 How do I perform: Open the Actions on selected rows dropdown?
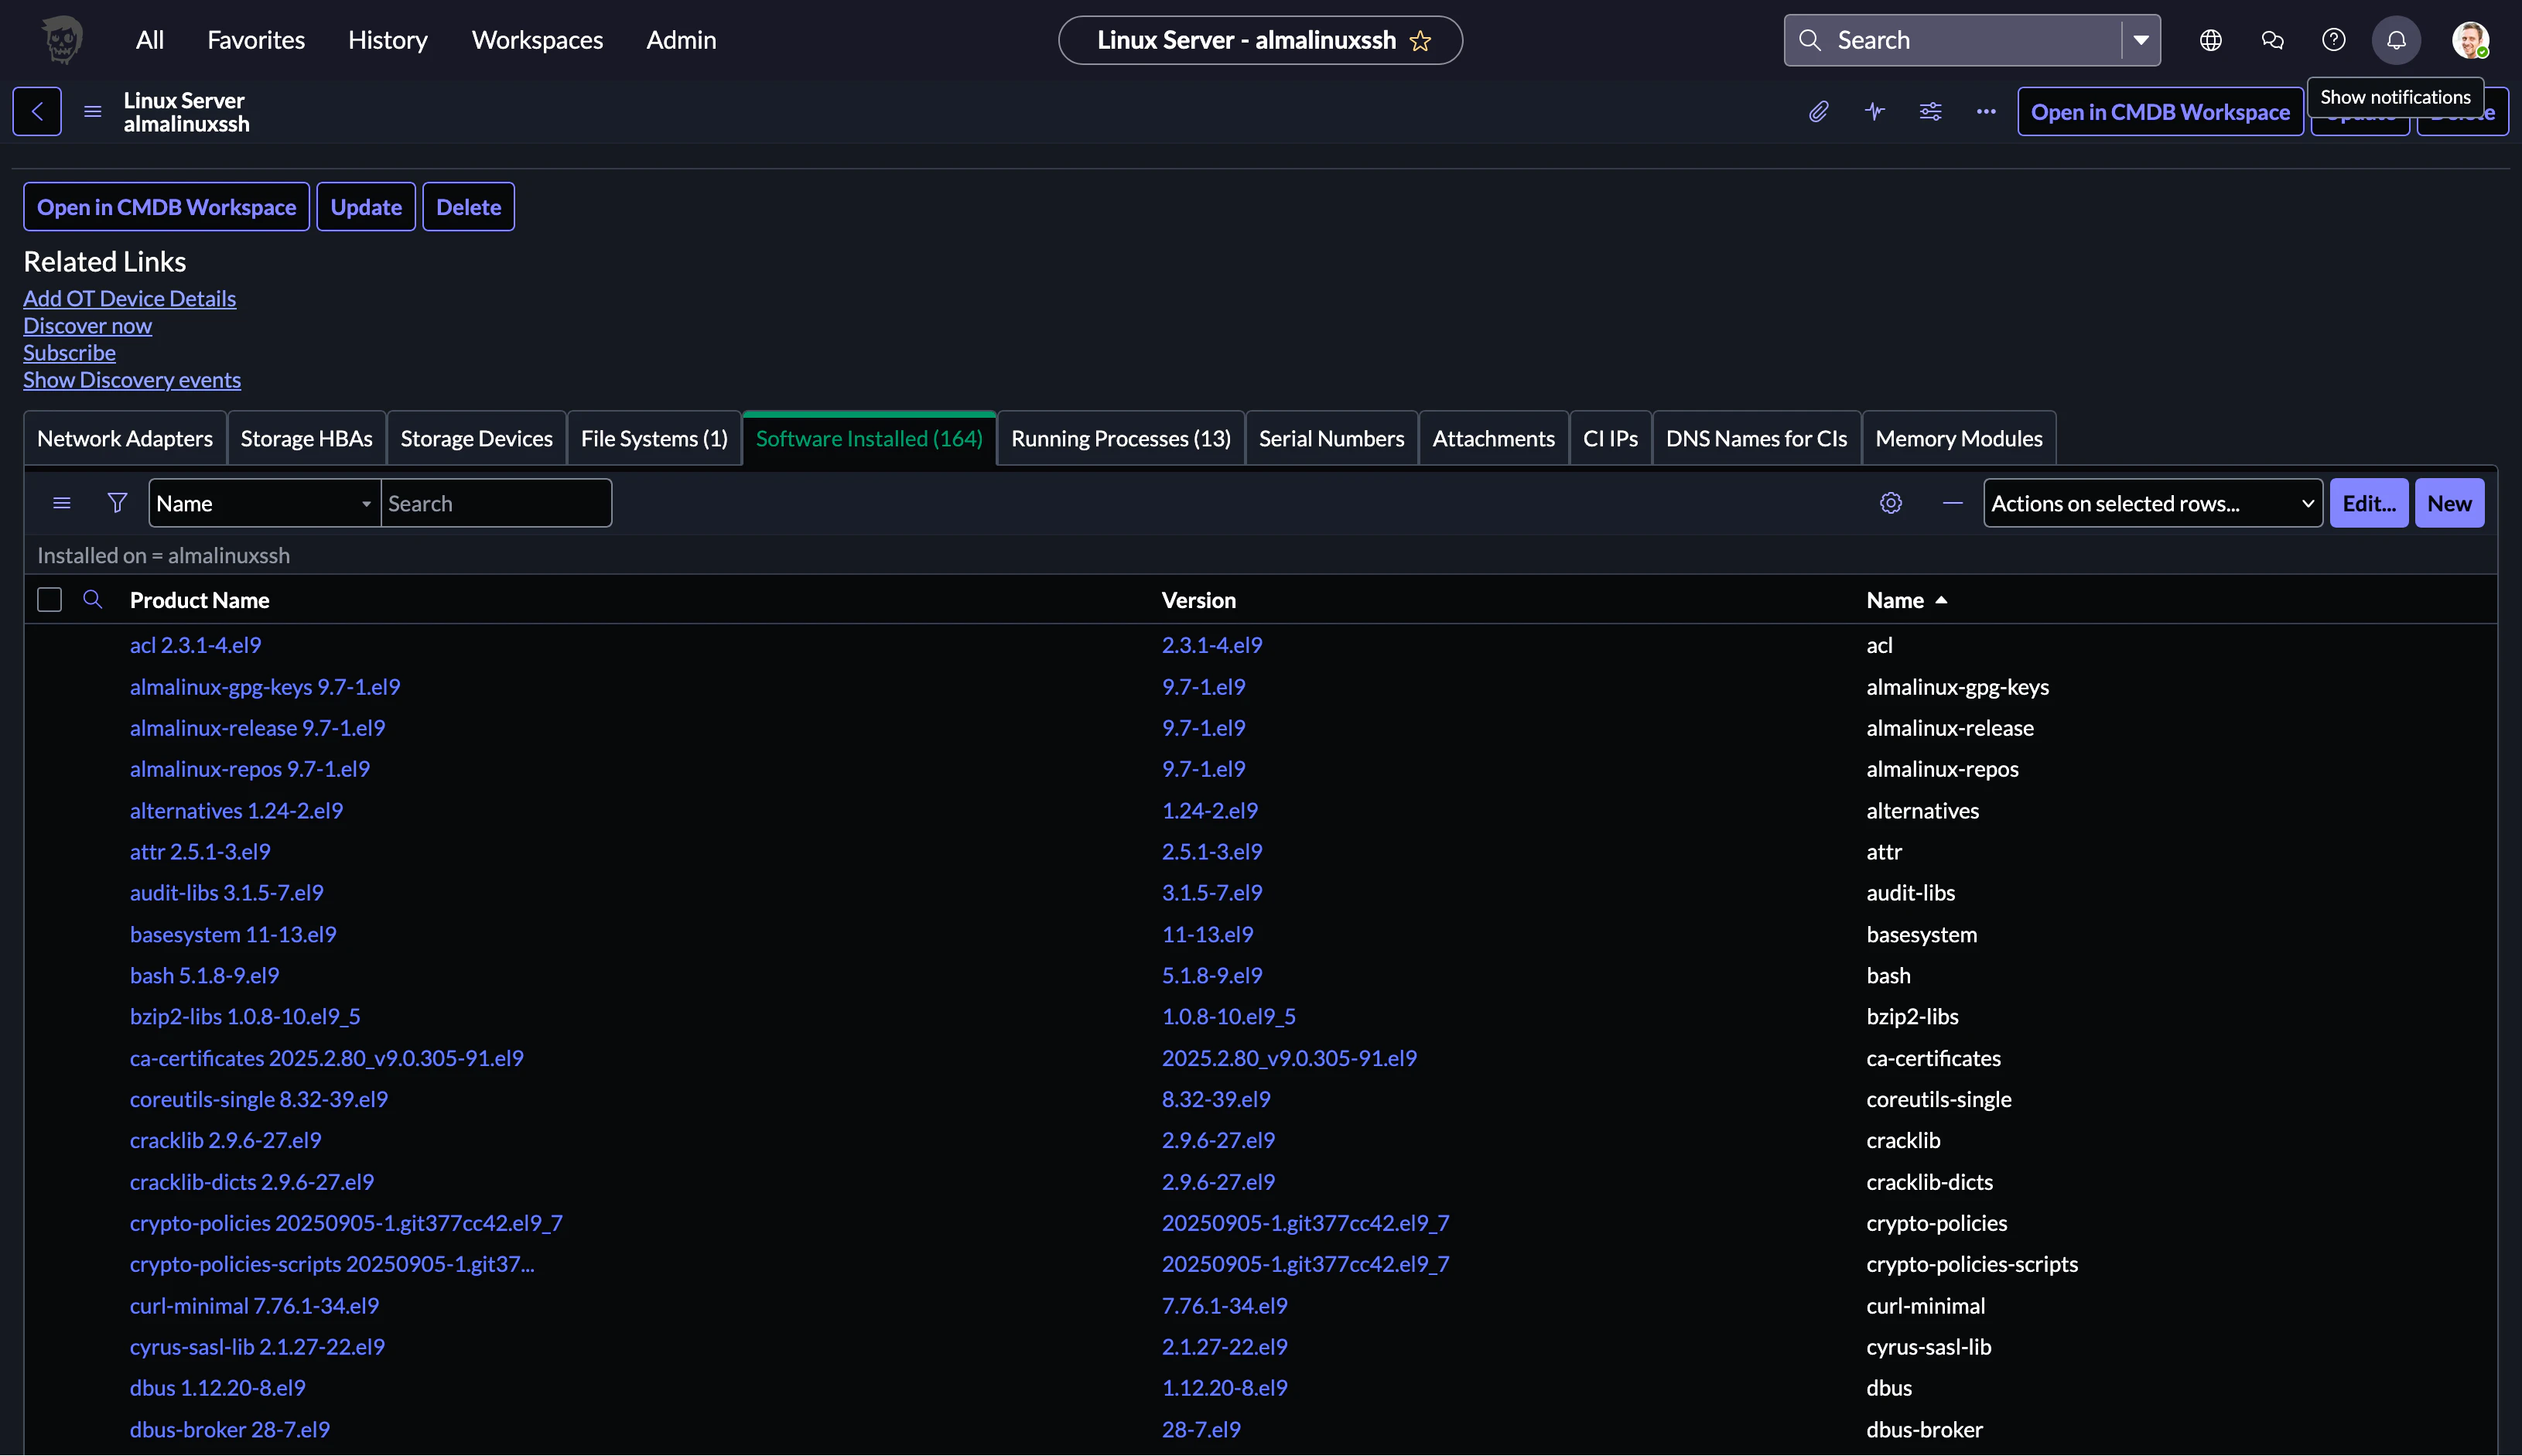click(x=2153, y=503)
